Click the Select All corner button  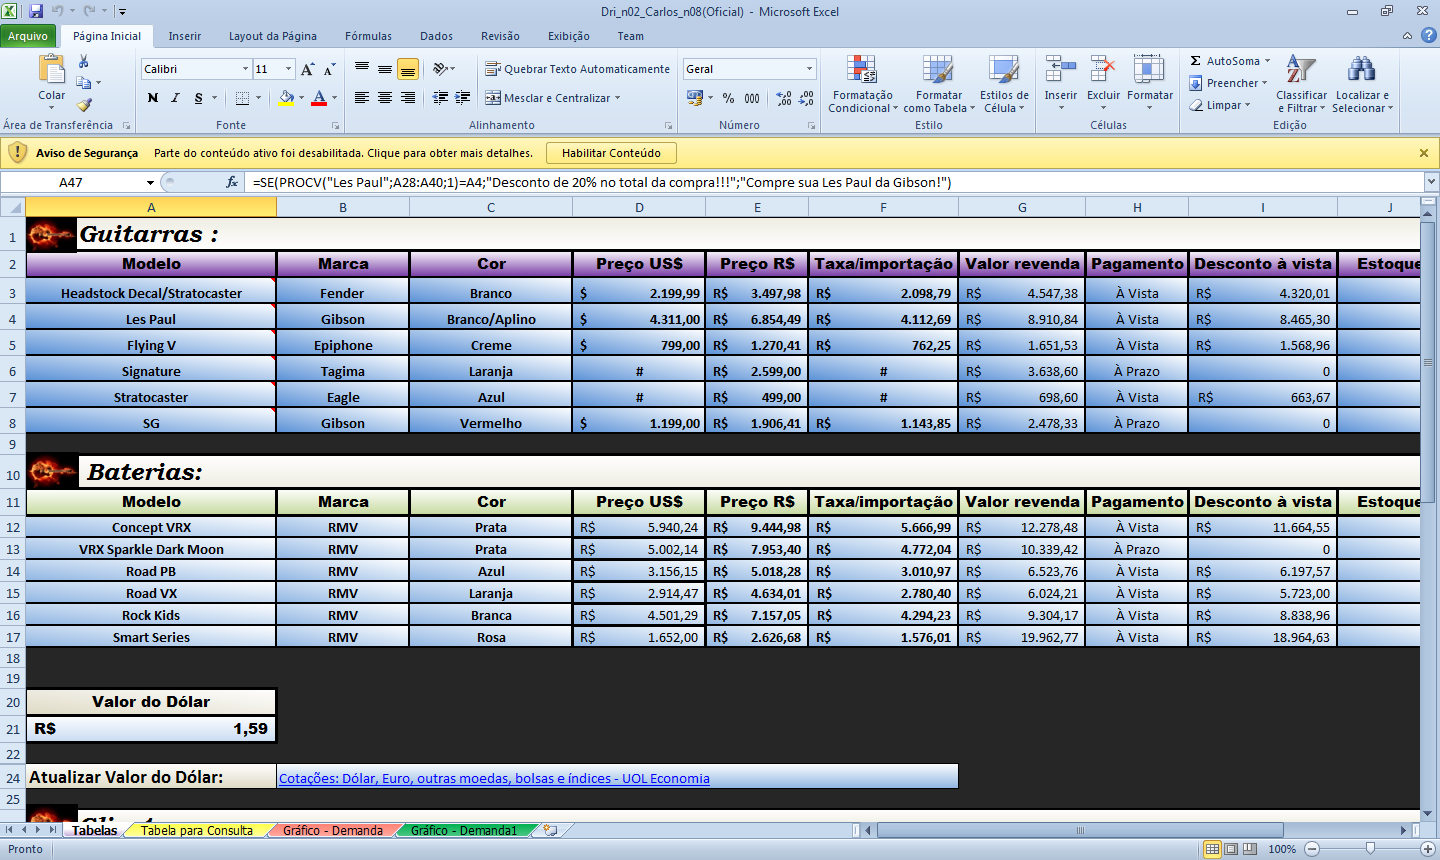(13, 207)
